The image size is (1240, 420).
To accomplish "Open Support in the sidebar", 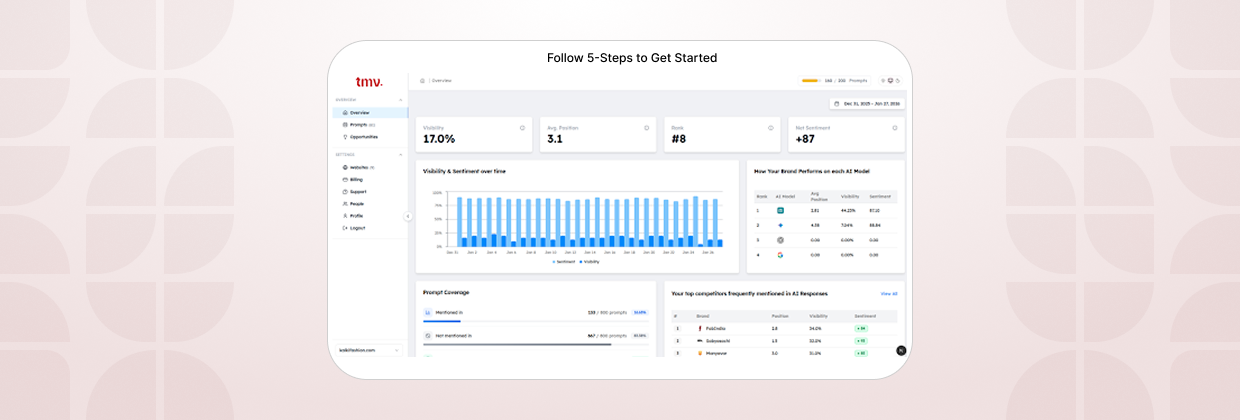I will point(370,192).
